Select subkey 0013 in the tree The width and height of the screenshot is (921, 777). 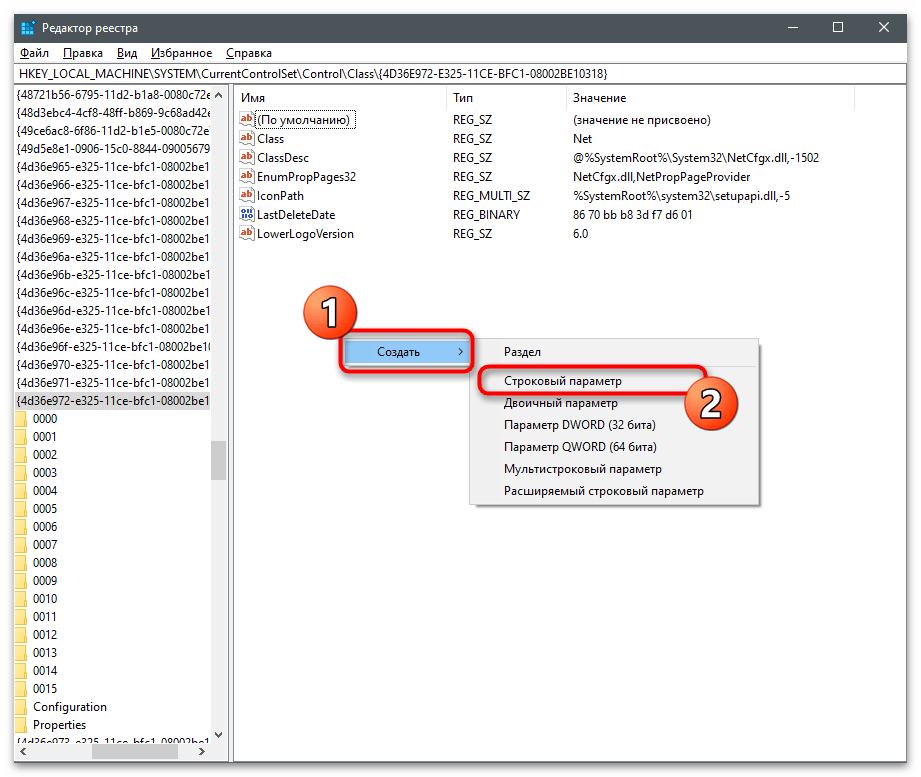coord(45,652)
